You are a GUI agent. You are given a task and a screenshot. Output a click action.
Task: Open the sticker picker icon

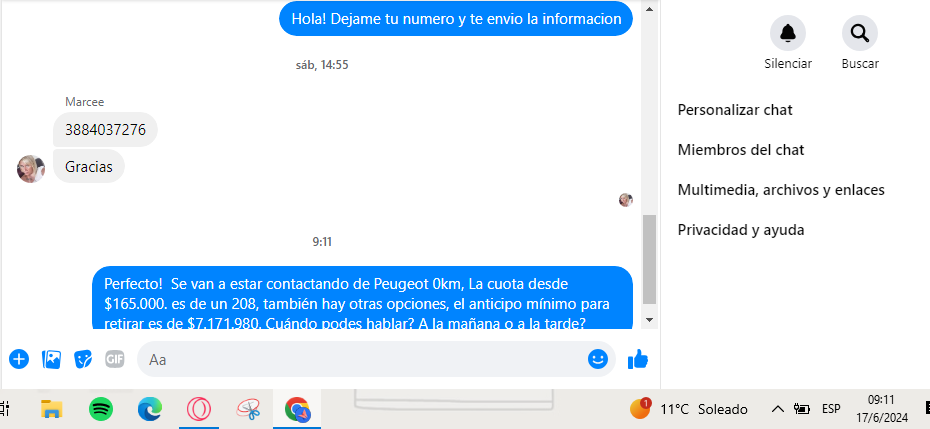pyautogui.click(x=83, y=359)
